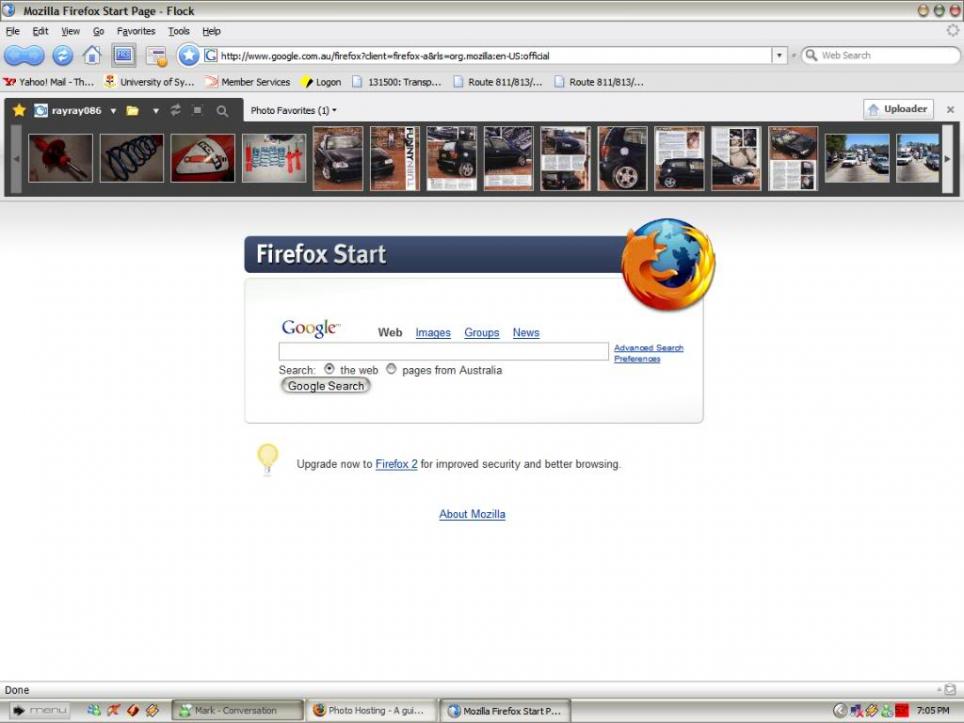
Task: Click the Google Search button
Action: 325,385
